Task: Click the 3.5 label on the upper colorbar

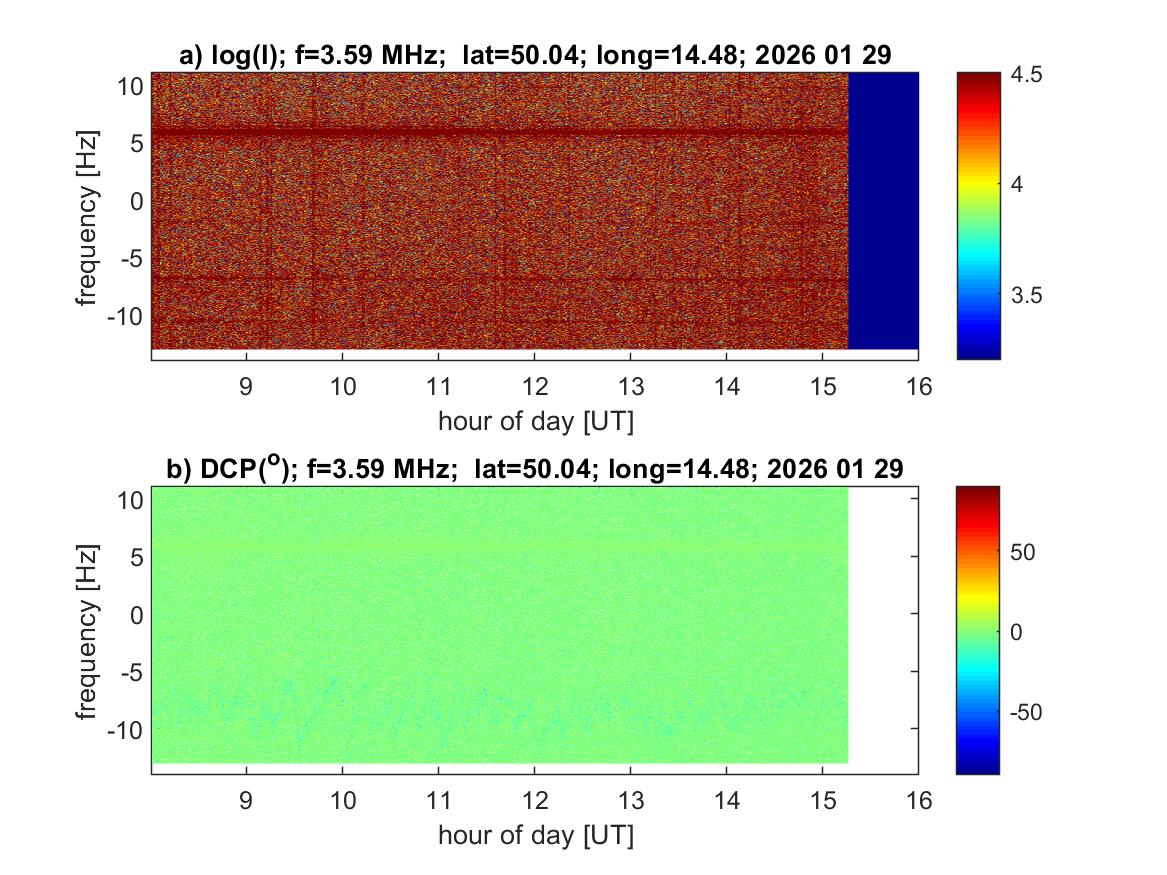Action: coord(1027,296)
